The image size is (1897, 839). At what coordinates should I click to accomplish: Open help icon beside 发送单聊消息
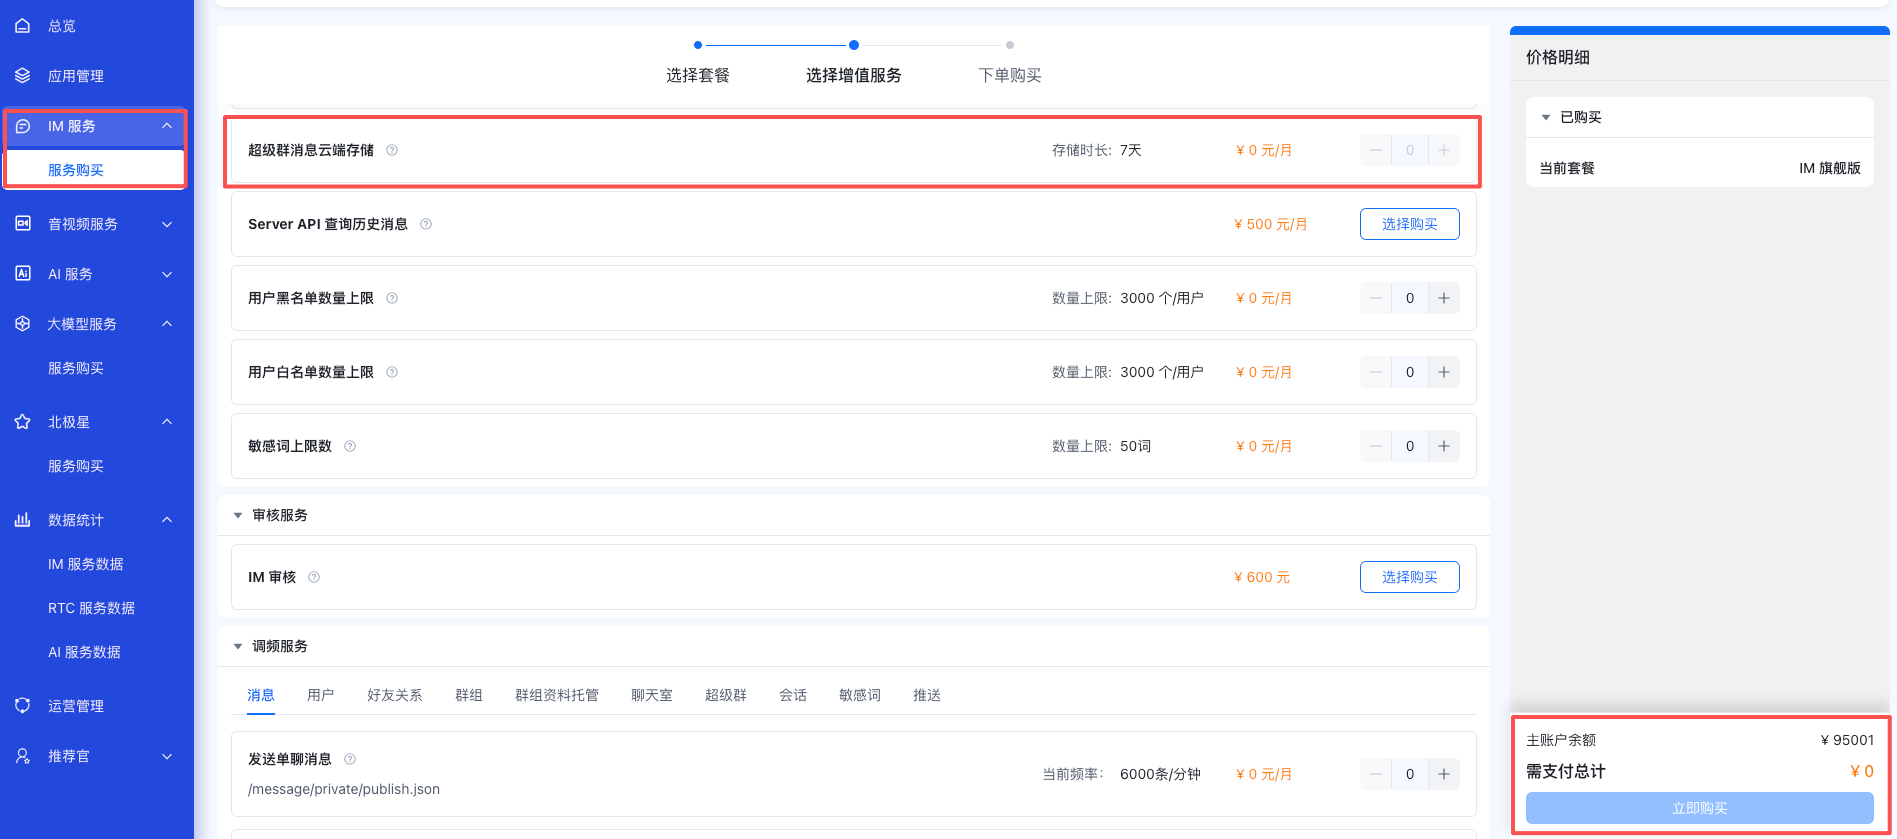(x=350, y=759)
